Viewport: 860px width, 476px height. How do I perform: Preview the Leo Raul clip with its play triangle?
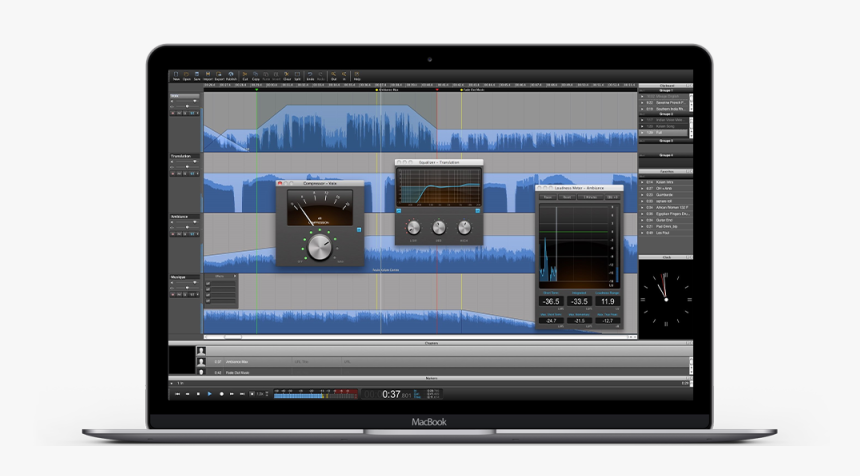[642, 233]
